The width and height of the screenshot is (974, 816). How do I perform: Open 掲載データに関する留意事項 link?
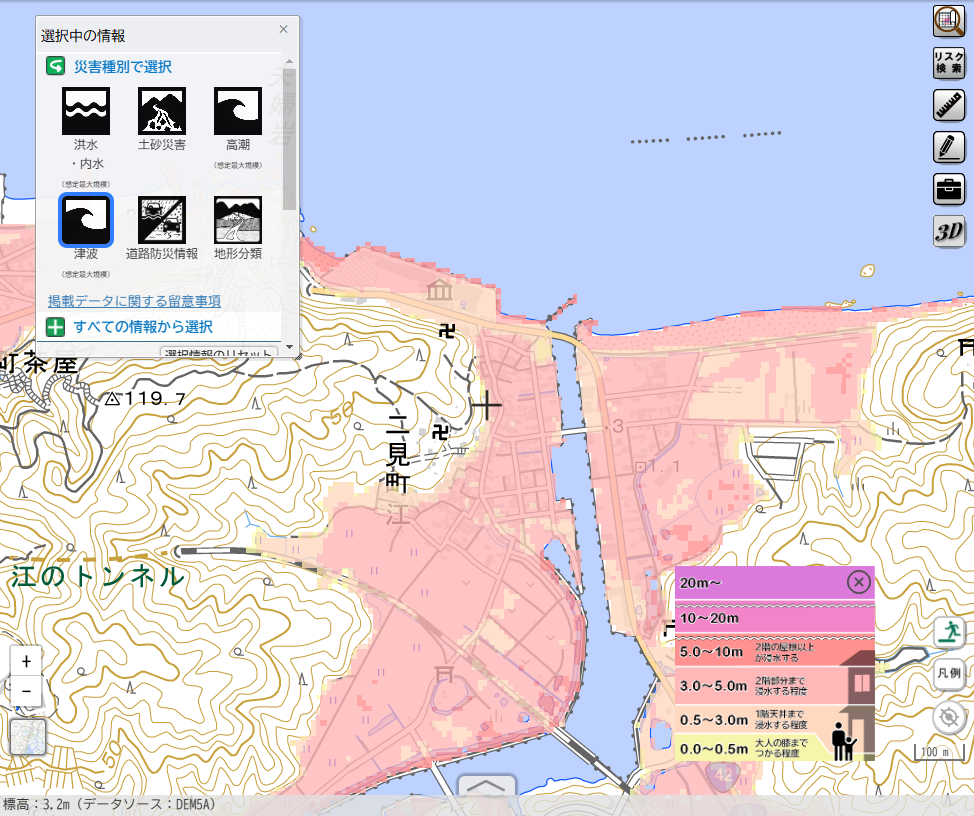[134, 301]
